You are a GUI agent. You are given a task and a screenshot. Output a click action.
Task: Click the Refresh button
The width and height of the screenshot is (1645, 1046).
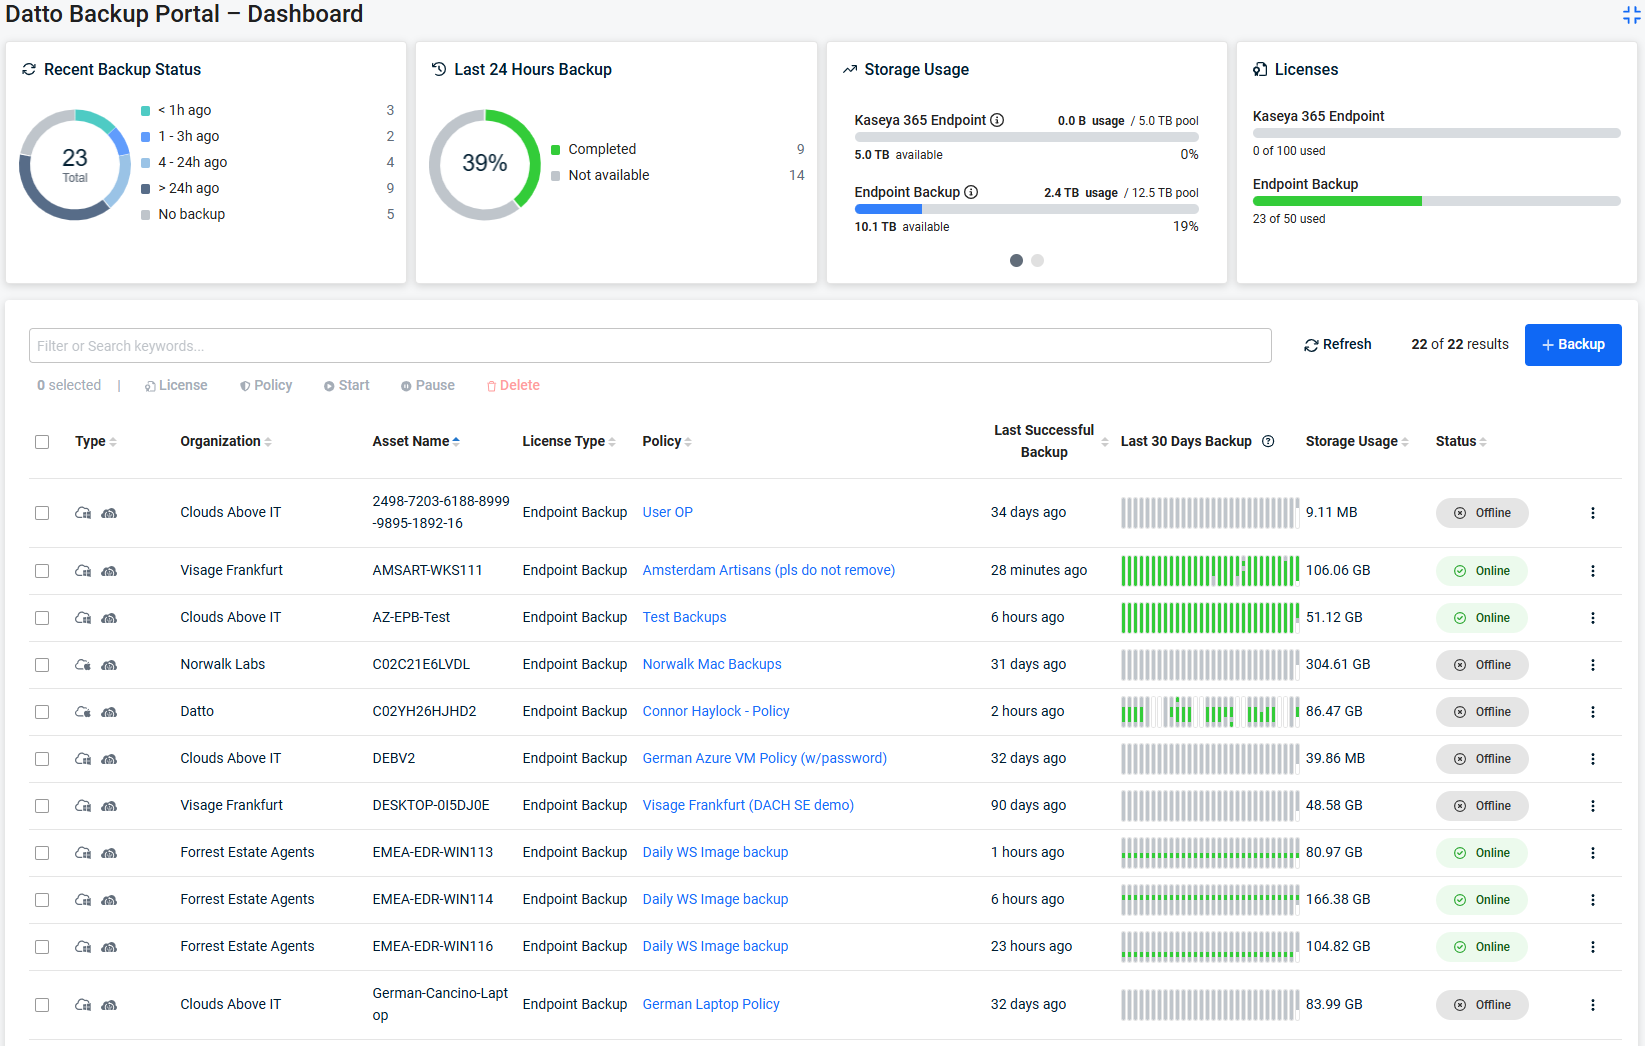pos(1337,345)
